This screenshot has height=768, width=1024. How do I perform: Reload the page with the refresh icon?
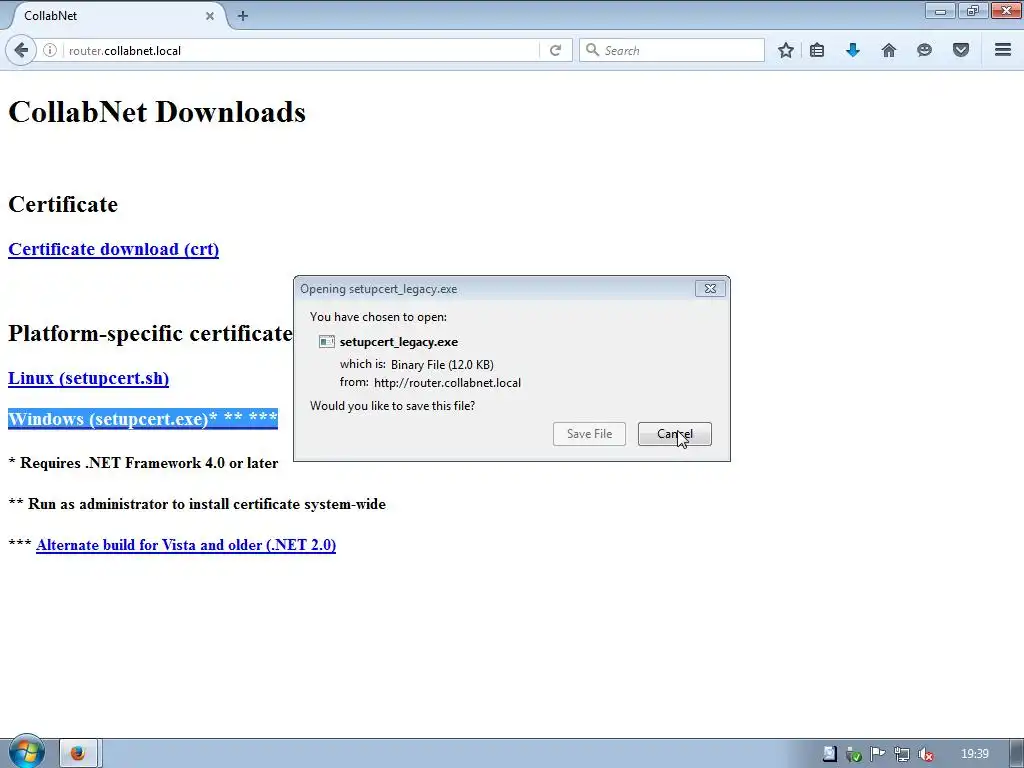point(556,50)
